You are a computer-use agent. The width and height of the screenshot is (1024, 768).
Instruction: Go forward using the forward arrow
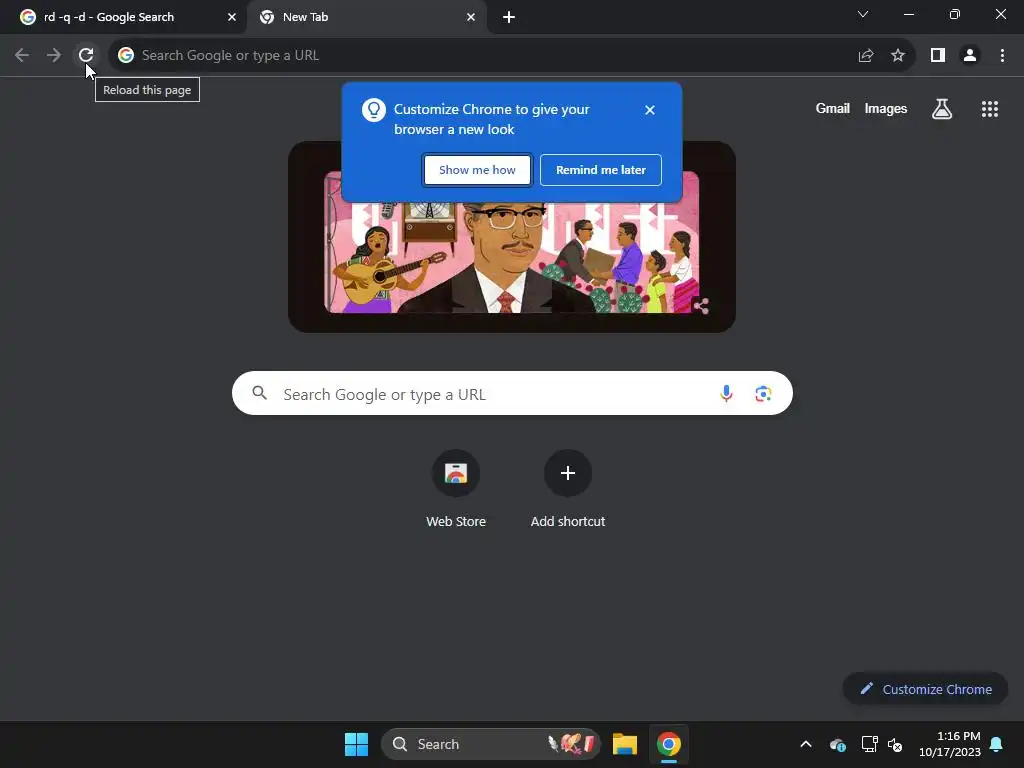[x=54, y=55]
